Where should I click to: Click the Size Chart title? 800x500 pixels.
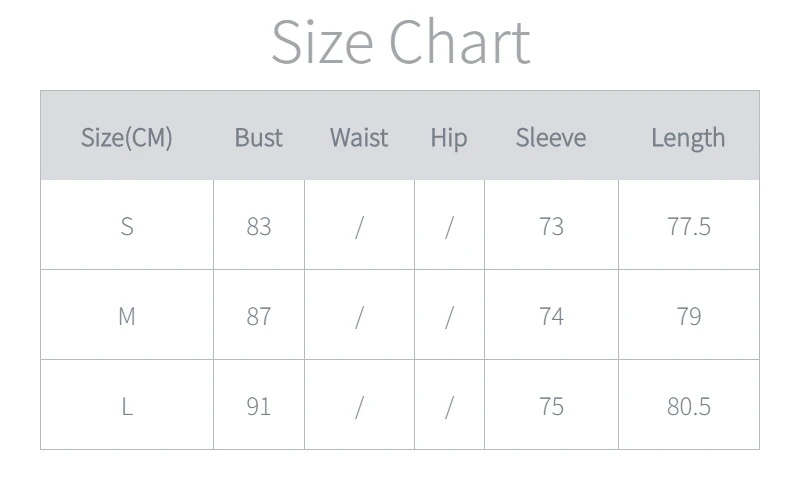coord(400,42)
